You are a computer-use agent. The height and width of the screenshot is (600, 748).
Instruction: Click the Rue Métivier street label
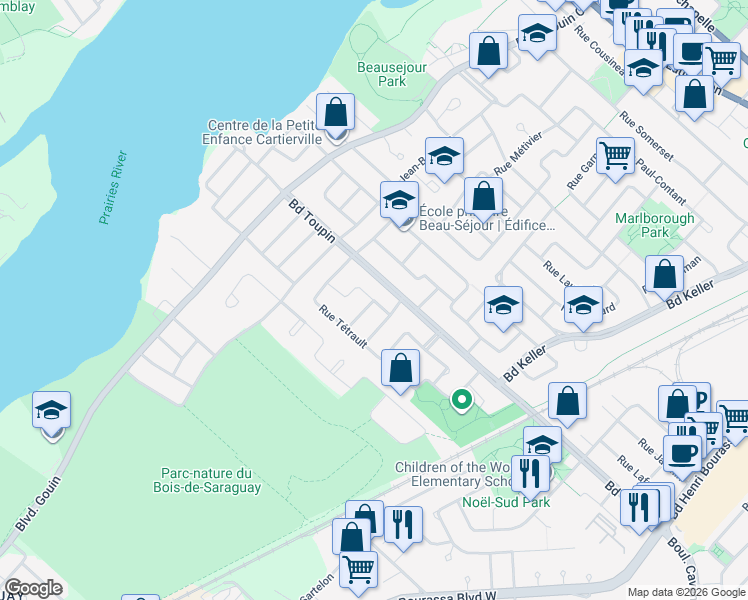[x=518, y=154]
